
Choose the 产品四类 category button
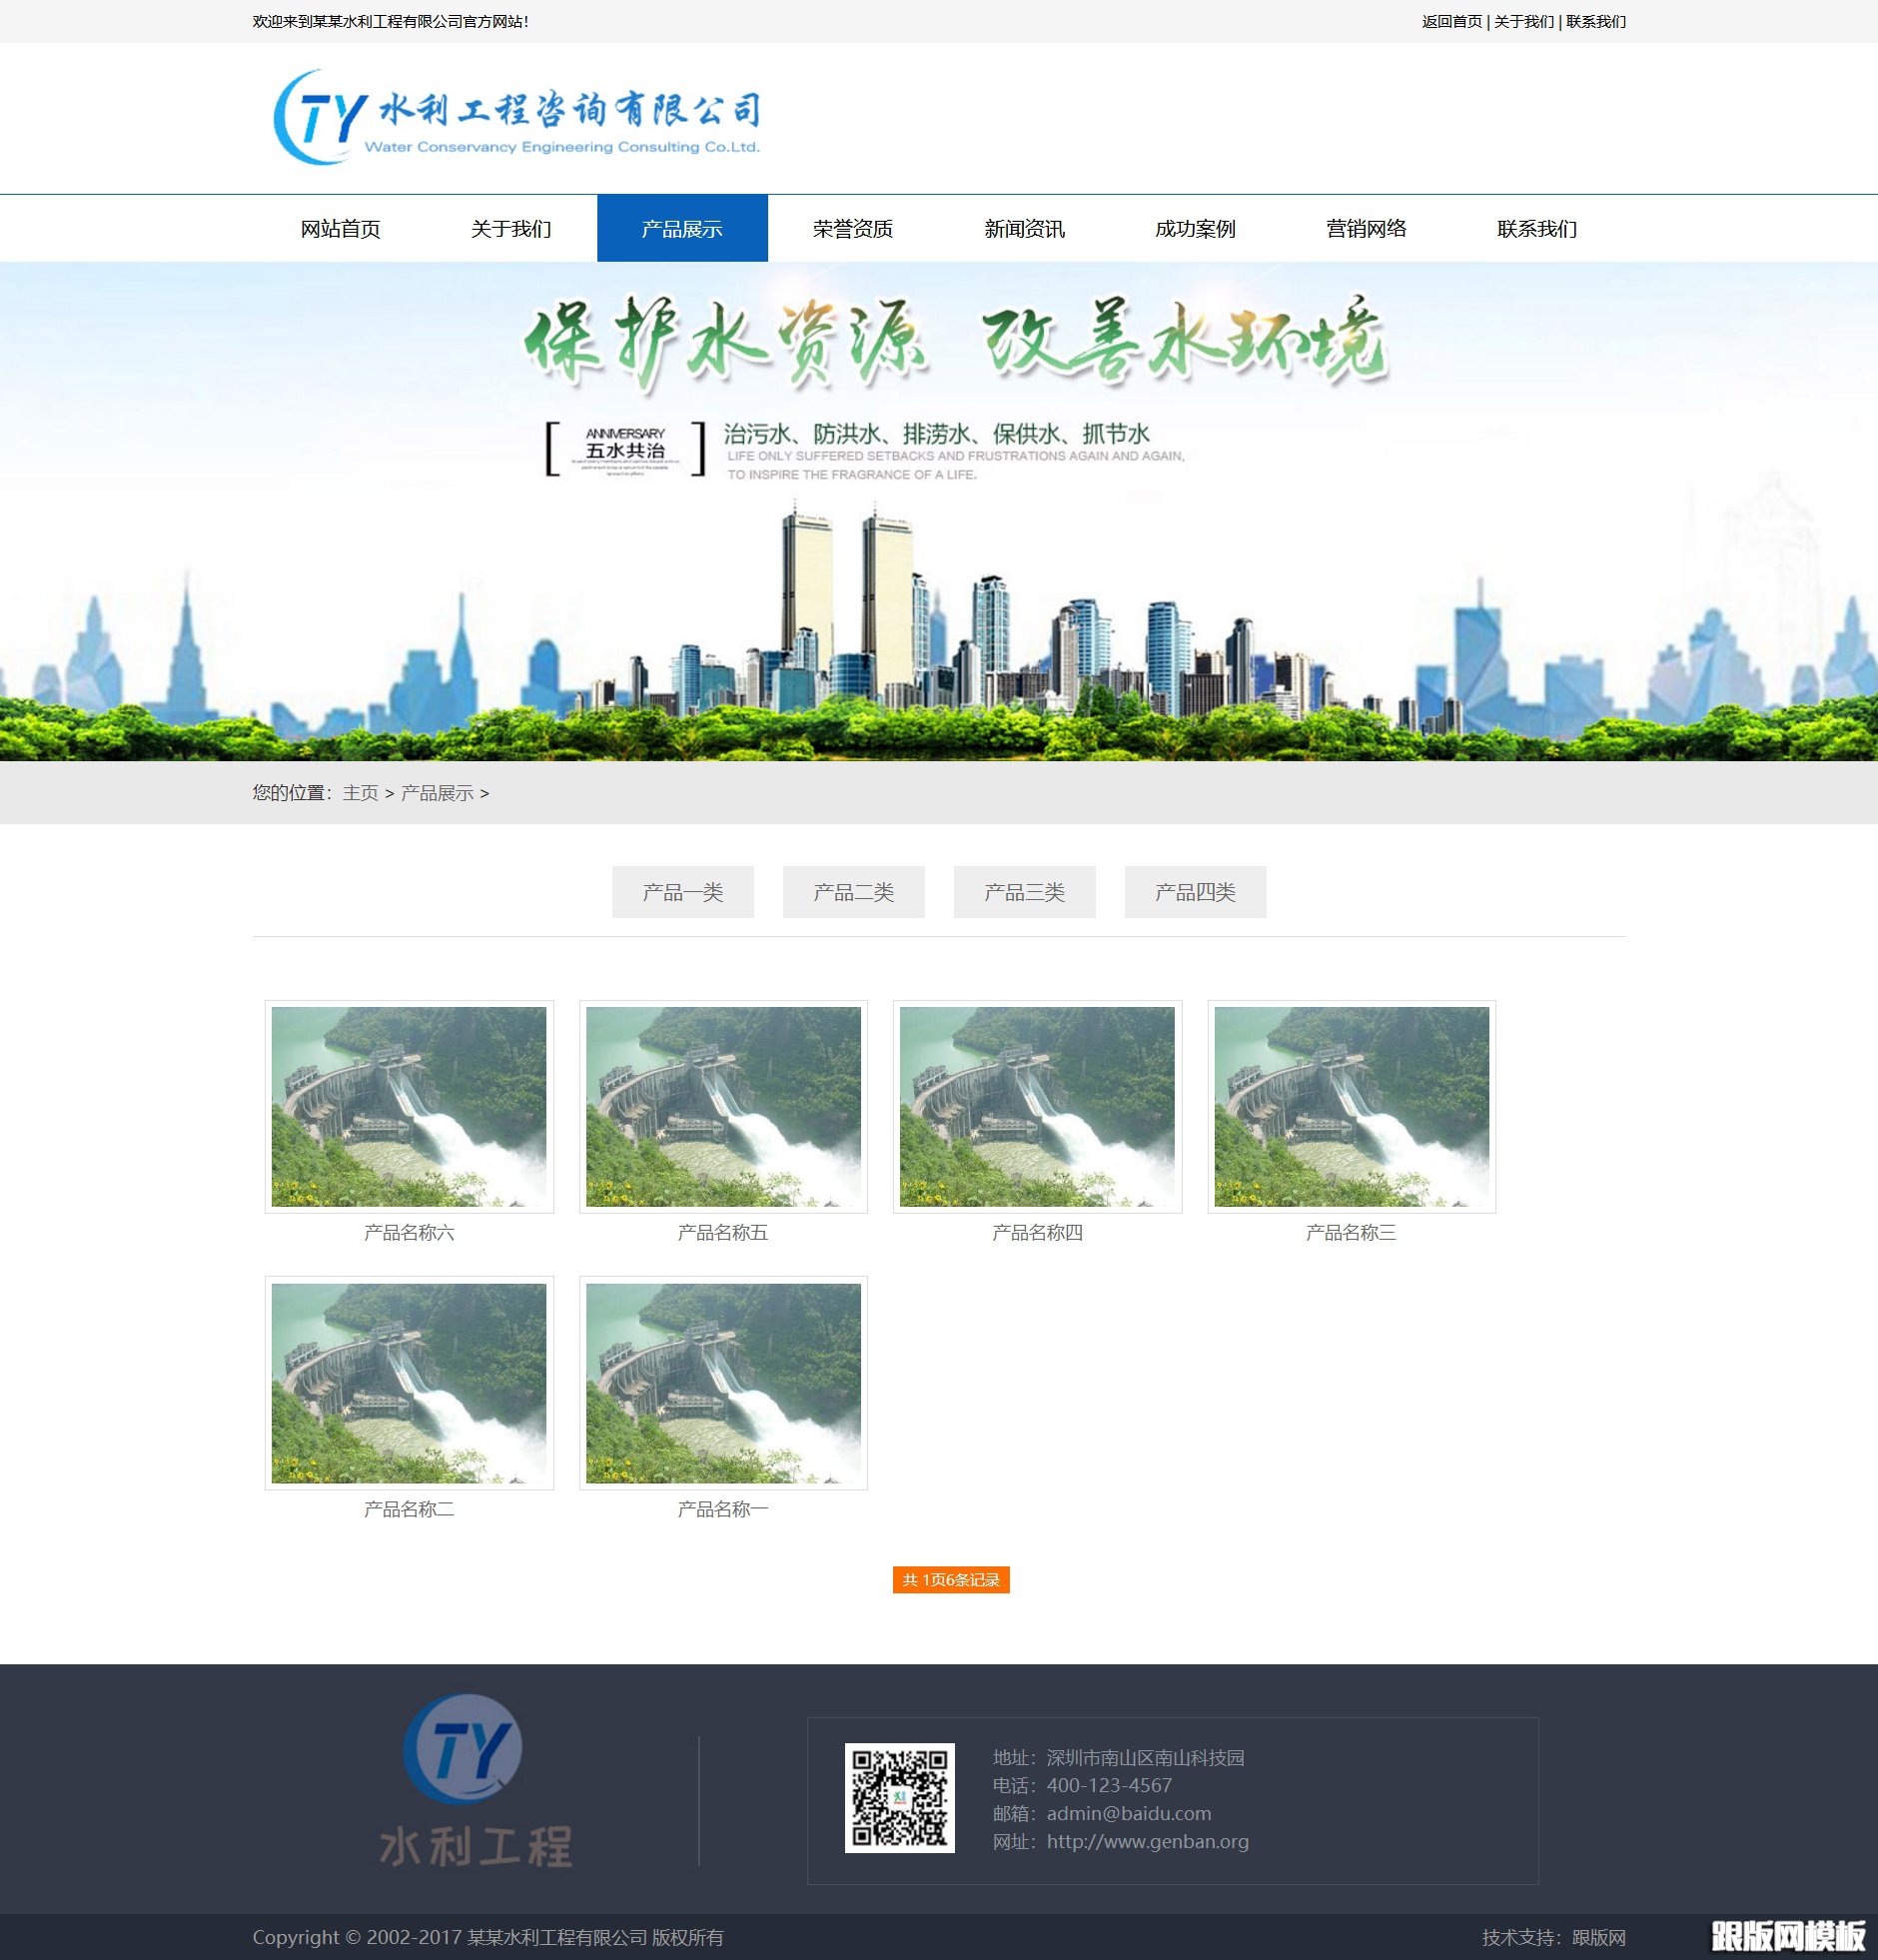click(x=1195, y=892)
